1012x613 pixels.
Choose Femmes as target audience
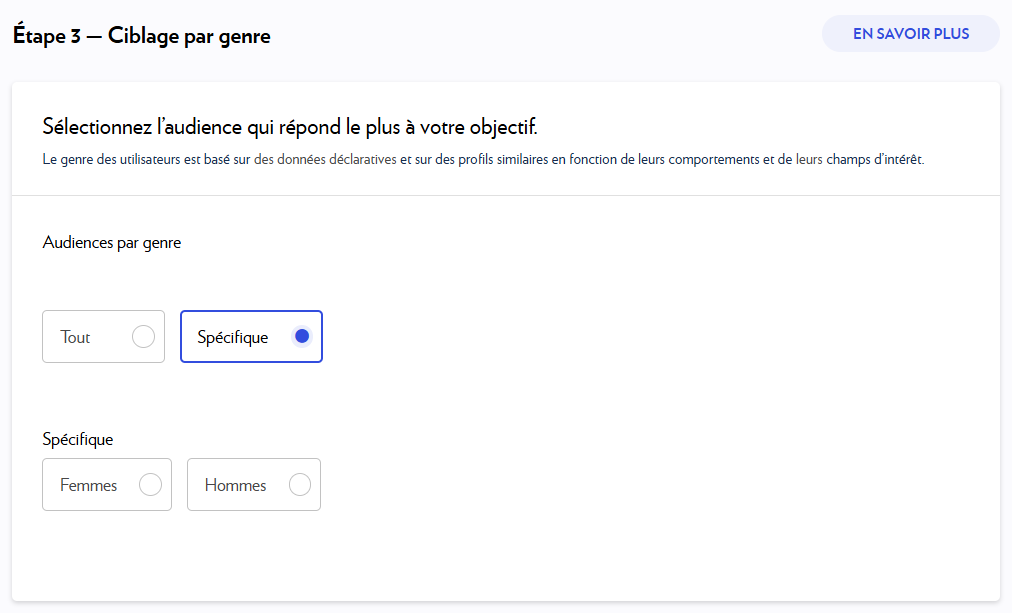[x=107, y=484]
